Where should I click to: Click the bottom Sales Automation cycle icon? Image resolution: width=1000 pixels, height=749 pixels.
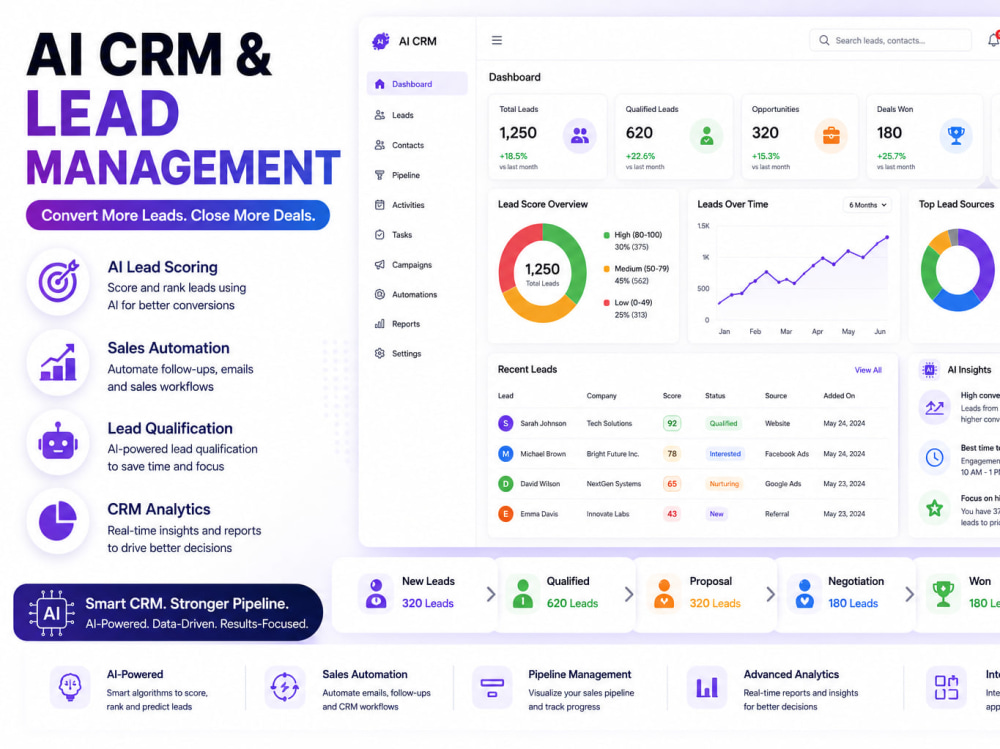pos(284,688)
